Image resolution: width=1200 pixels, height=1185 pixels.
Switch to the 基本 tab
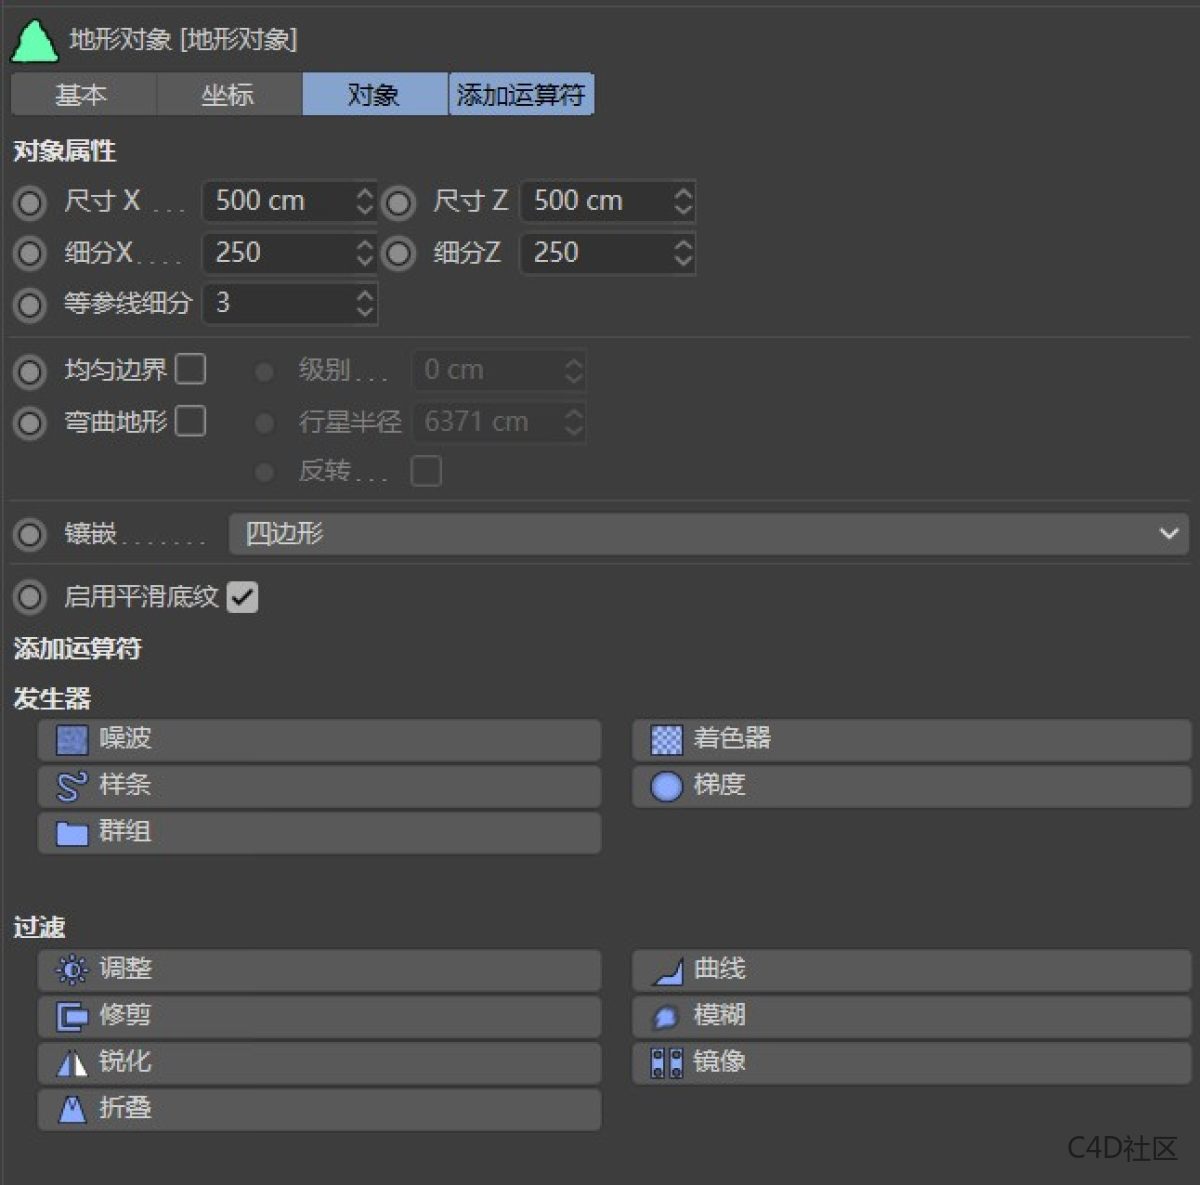tap(83, 94)
